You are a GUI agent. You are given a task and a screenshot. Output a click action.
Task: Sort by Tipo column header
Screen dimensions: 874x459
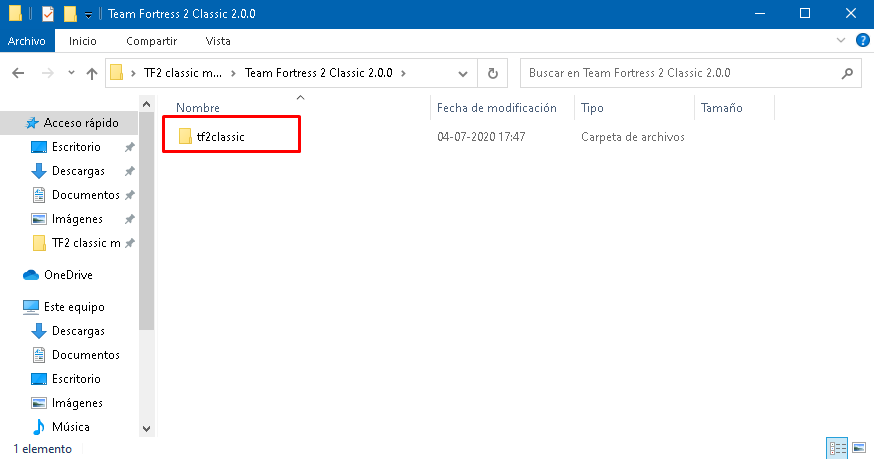tap(592, 108)
